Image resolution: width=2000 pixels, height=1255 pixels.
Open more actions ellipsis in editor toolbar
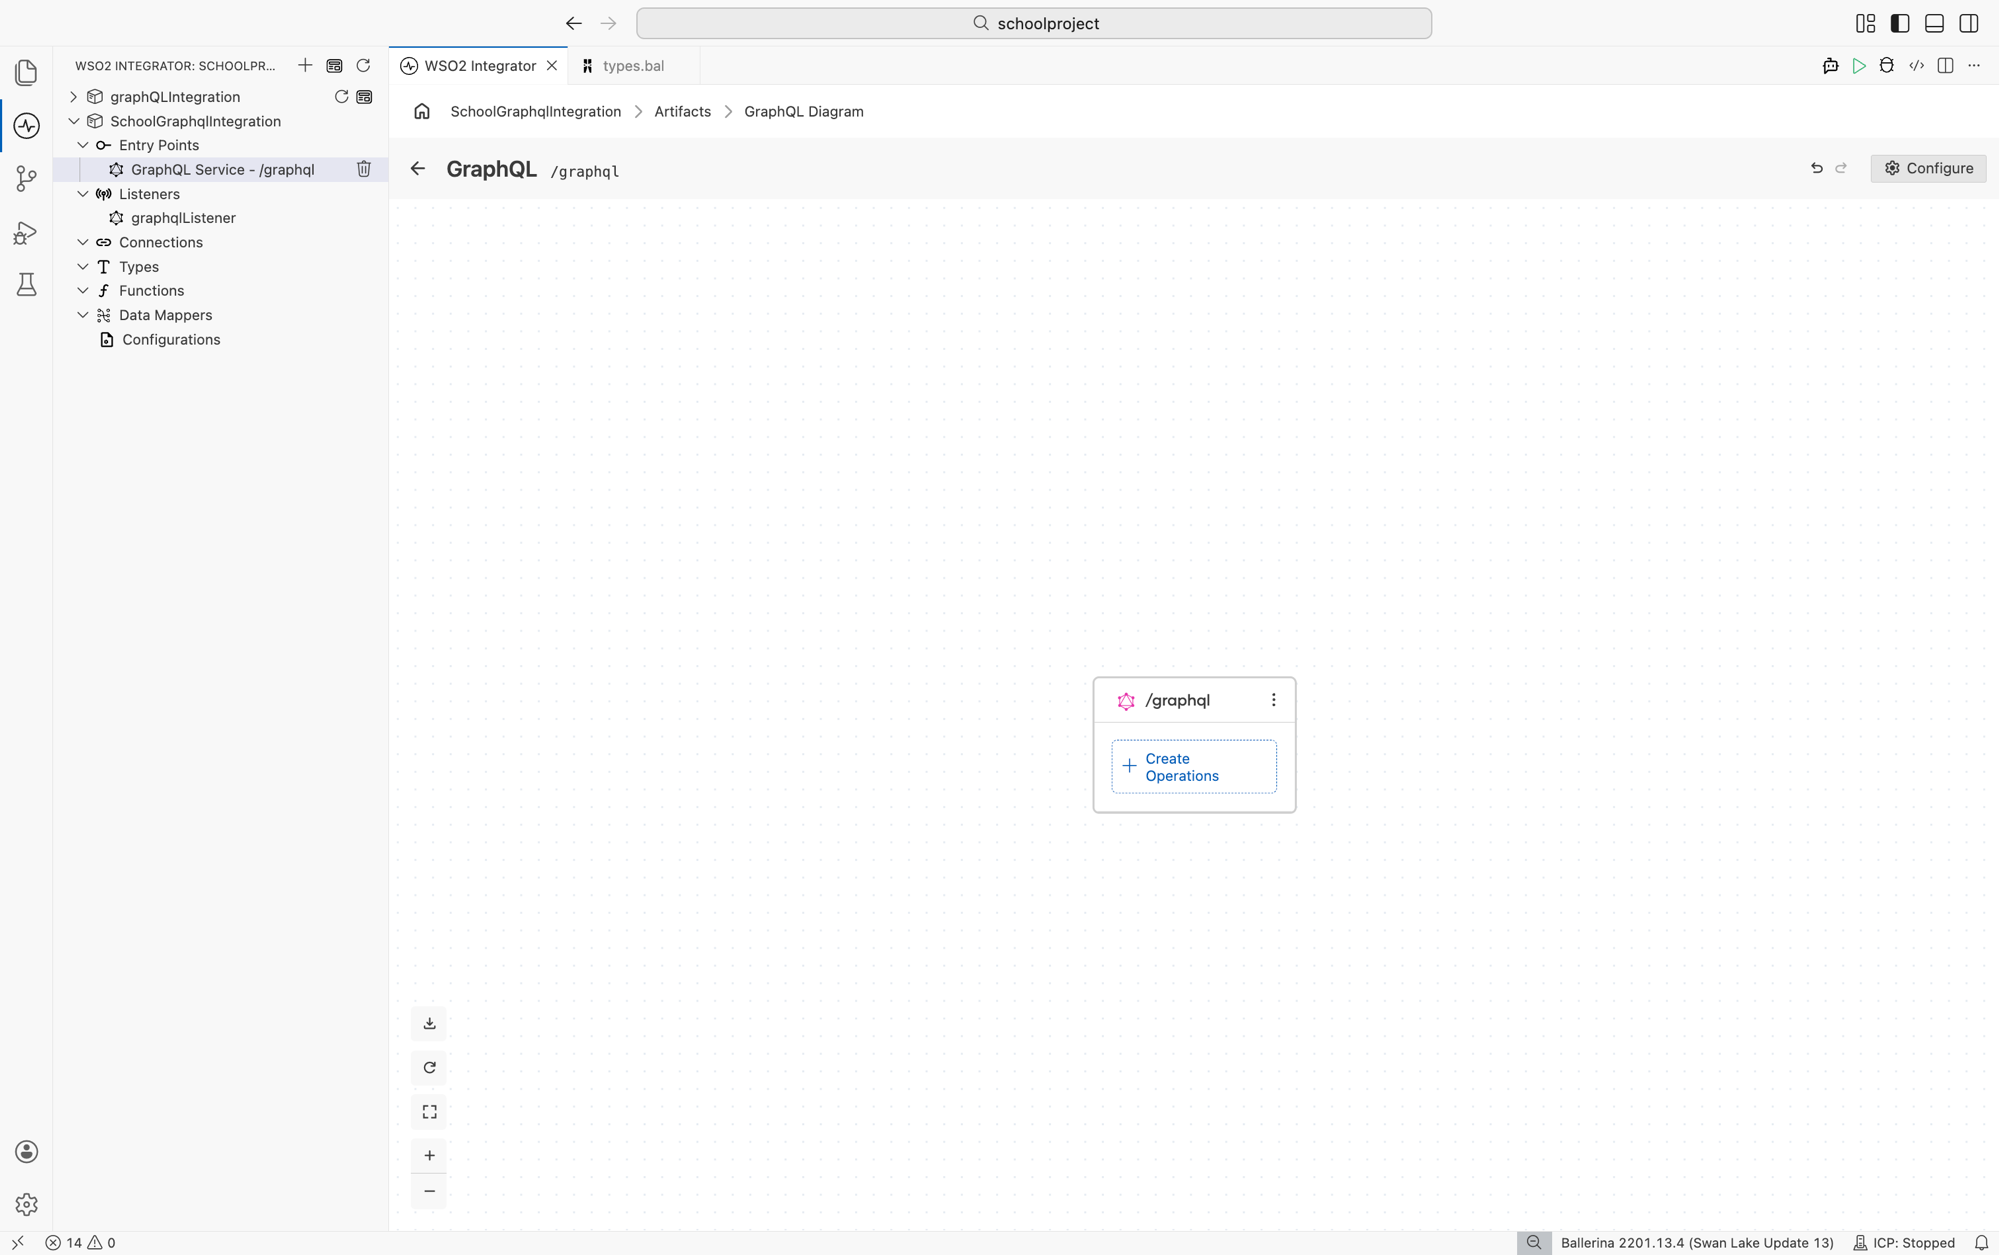1974,66
